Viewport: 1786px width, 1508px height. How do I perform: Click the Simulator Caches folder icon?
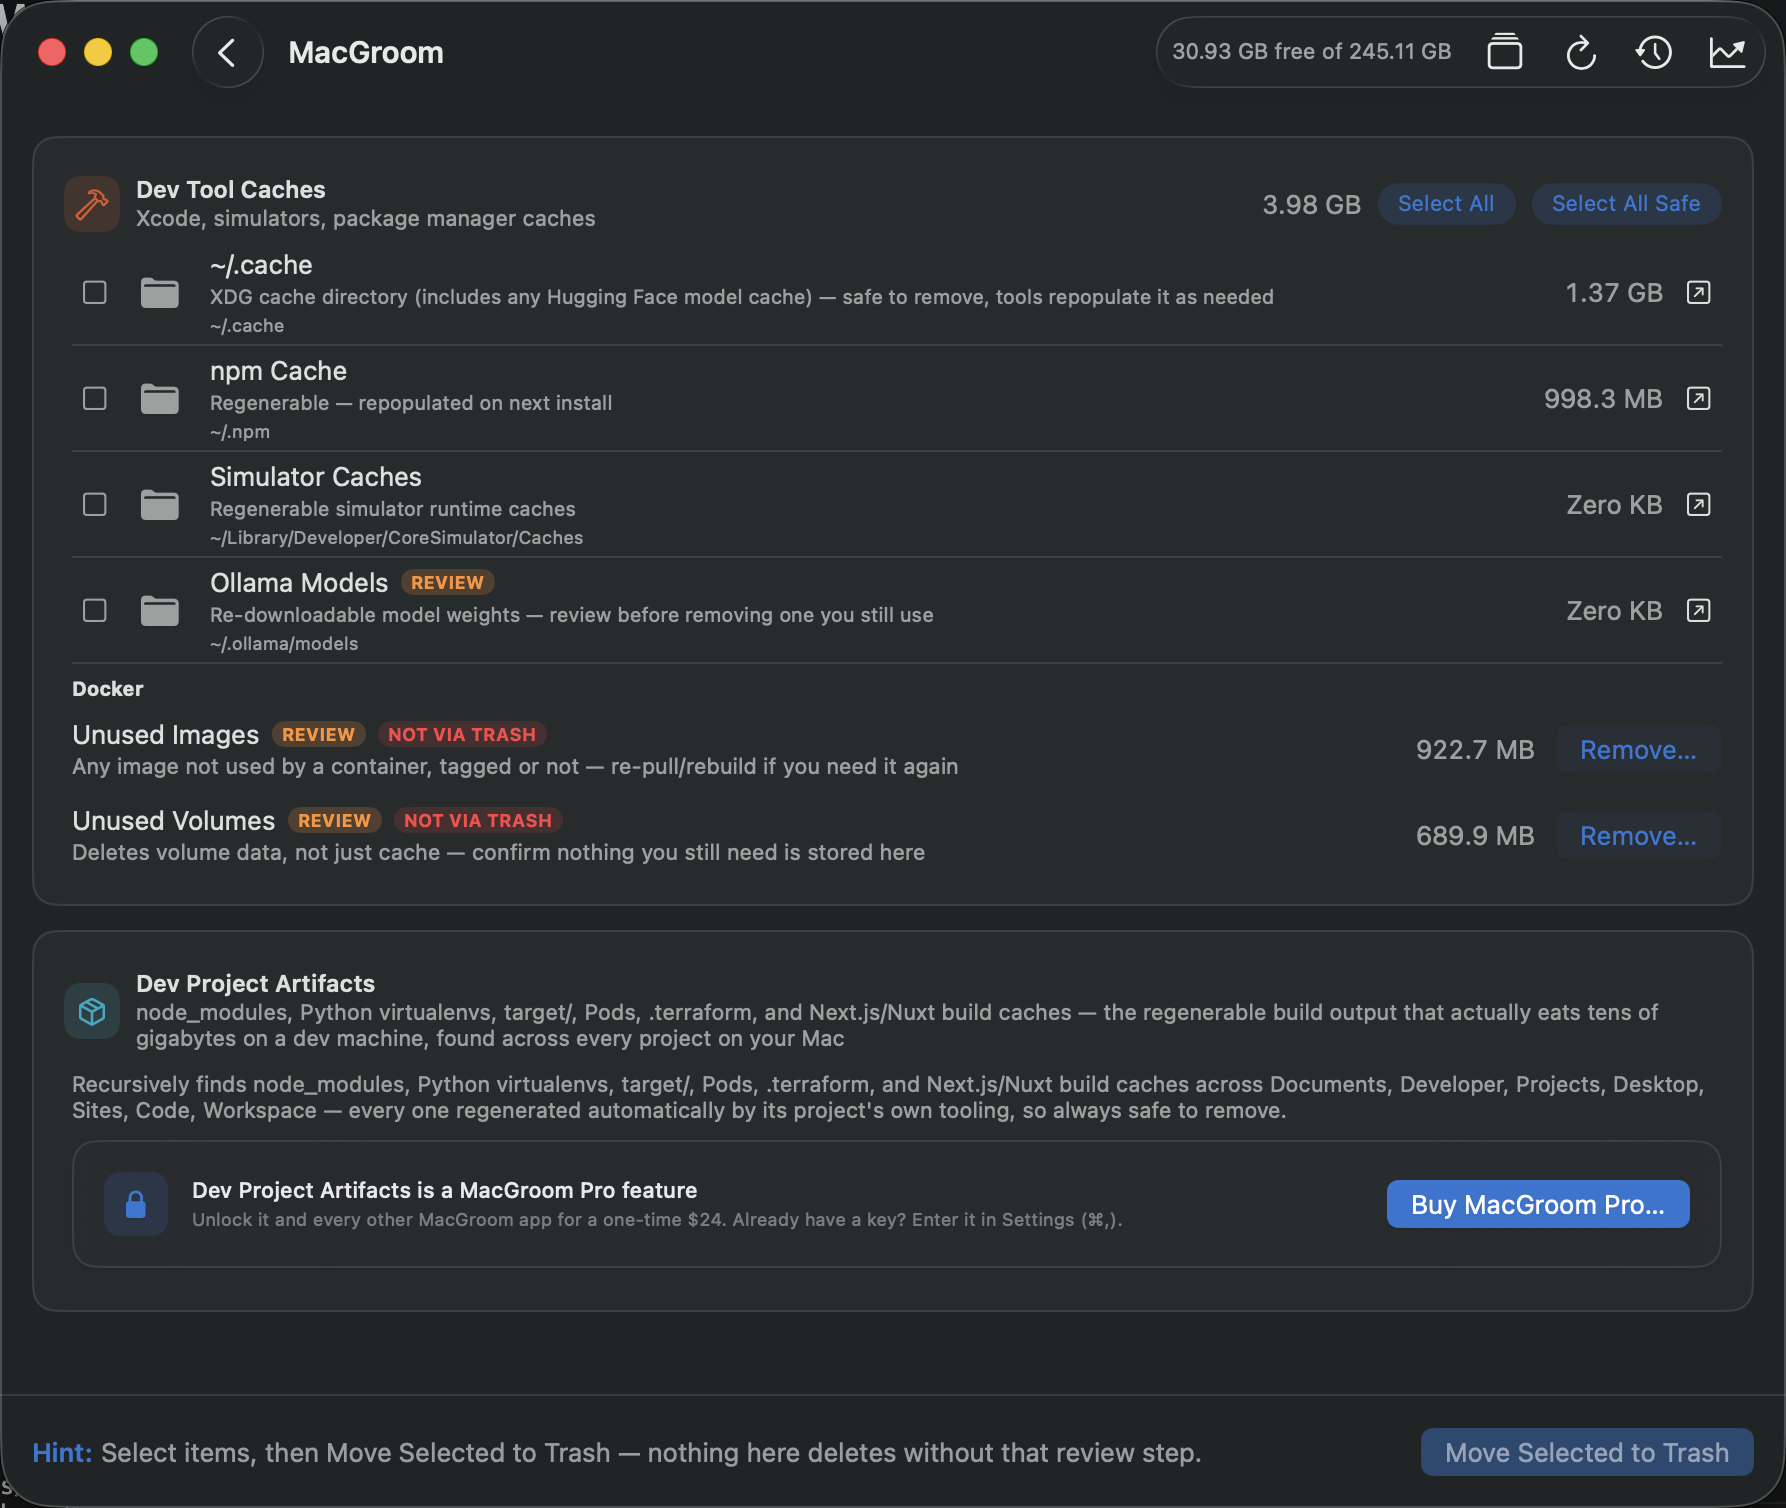160,505
